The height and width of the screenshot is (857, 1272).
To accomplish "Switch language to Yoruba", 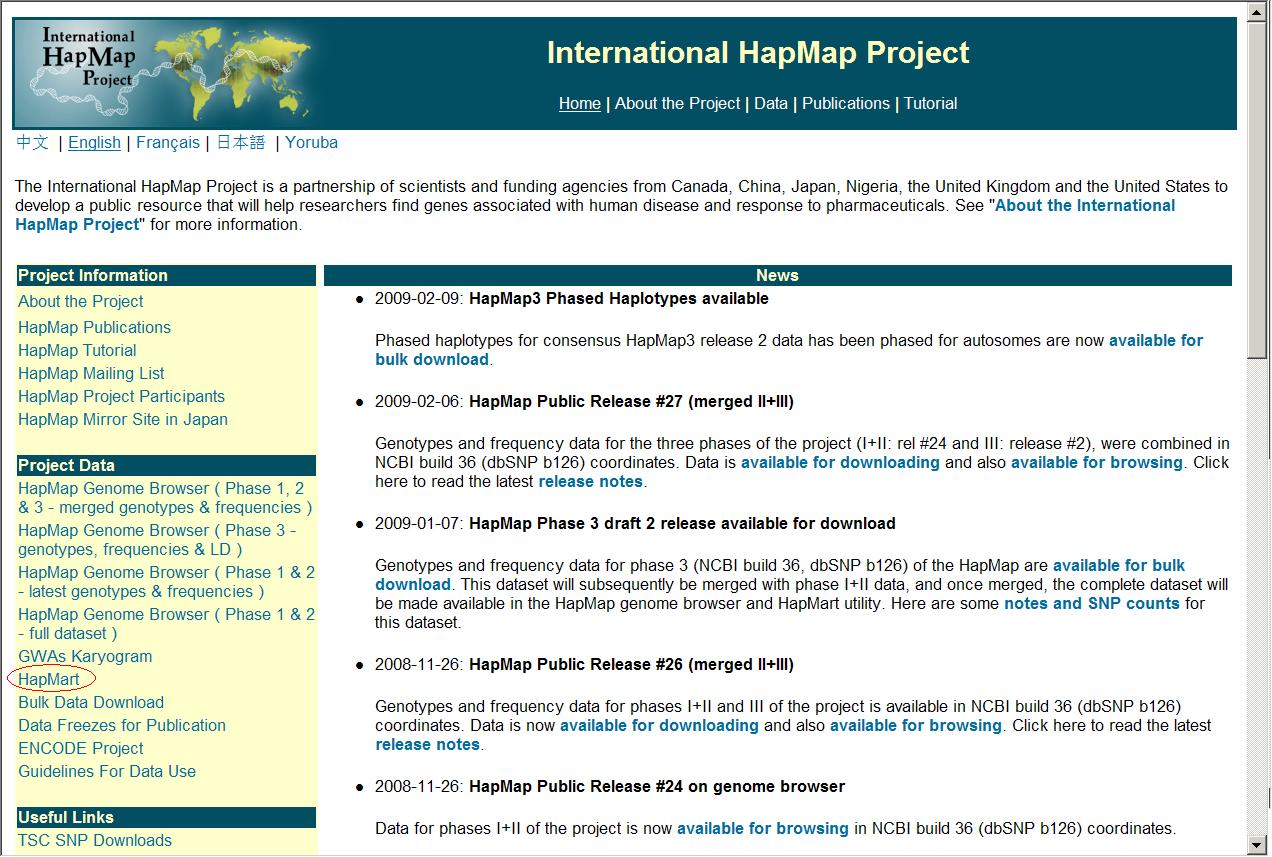I will click(311, 143).
